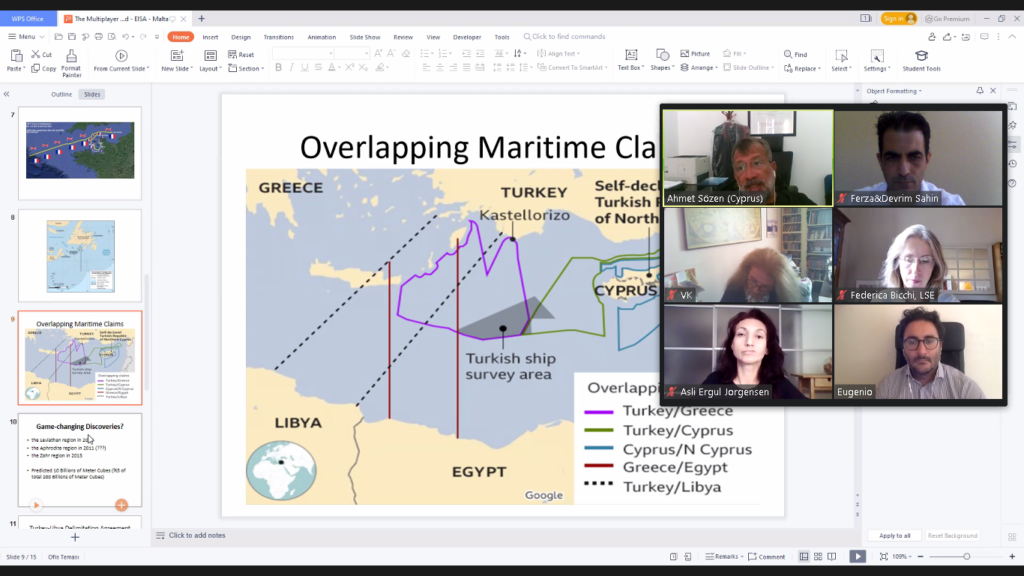This screenshot has width=1024, height=576.
Task: Toggle Strikethrough formatting
Action: 318,67
